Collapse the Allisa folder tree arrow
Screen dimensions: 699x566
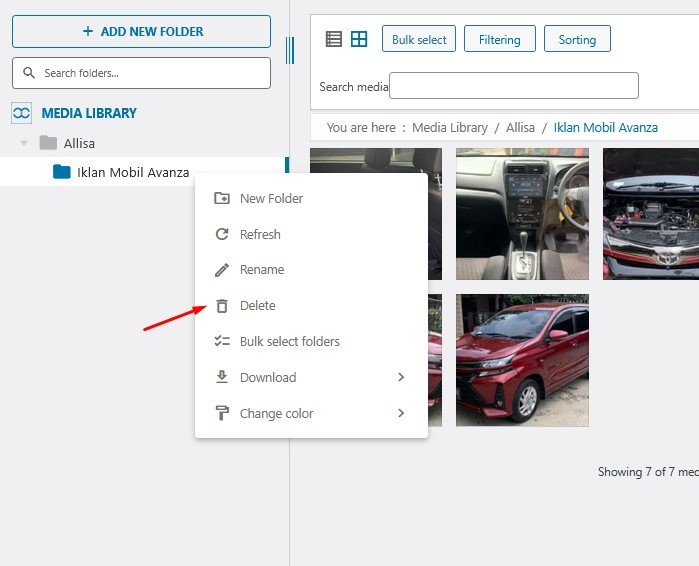pyautogui.click(x=24, y=143)
